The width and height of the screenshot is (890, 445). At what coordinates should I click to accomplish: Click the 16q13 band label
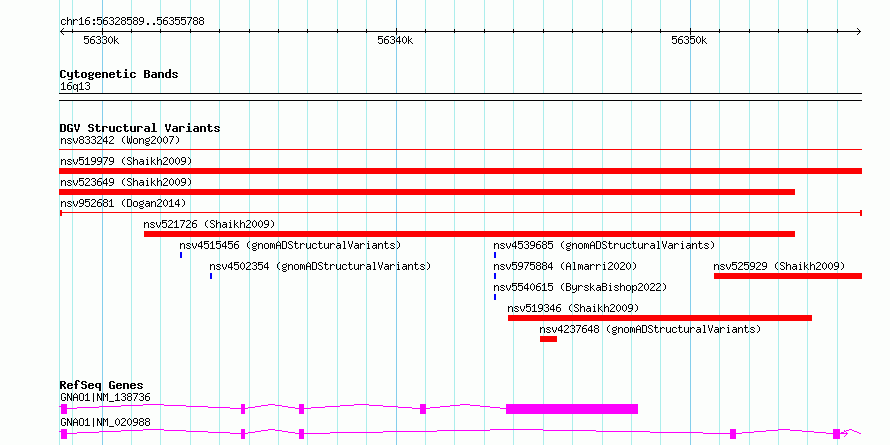coord(75,87)
